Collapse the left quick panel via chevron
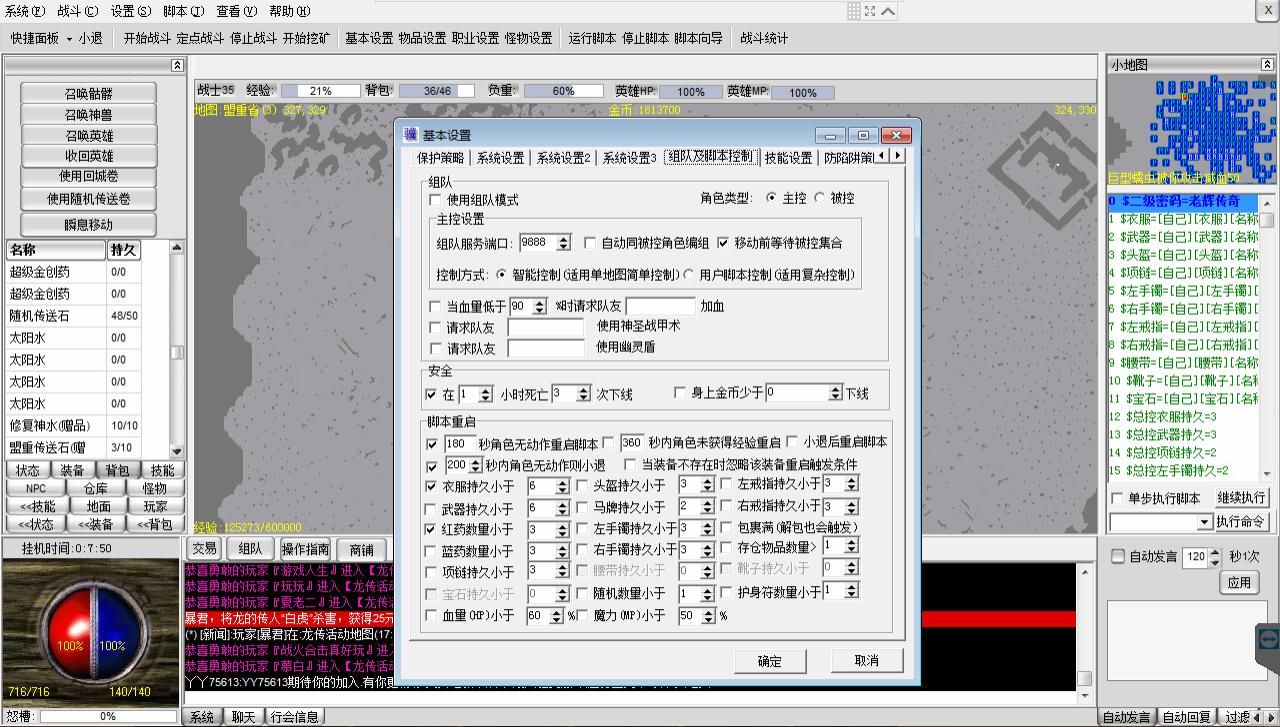The height and width of the screenshot is (727, 1280). click(x=177, y=65)
